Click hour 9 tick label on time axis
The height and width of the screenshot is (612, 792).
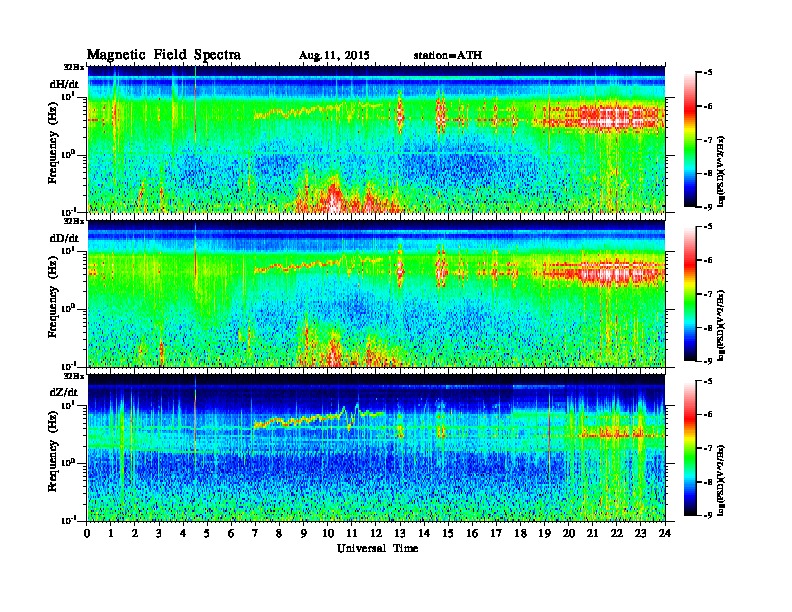(304, 533)
